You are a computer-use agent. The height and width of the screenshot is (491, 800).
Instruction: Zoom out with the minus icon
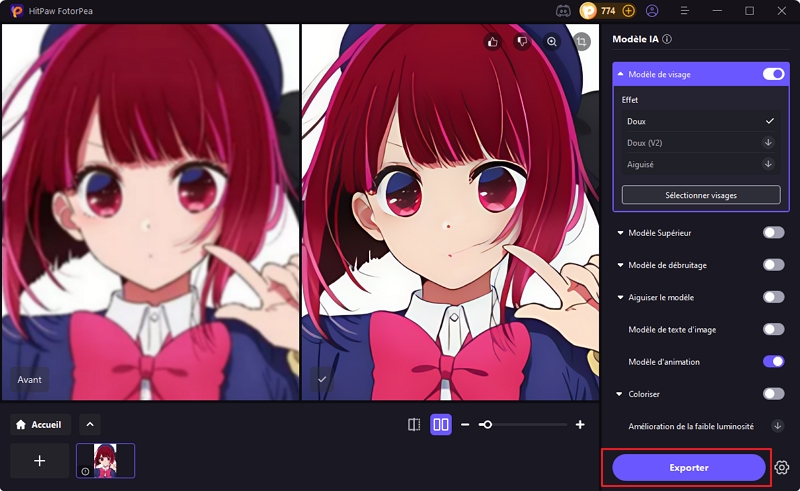pos(465,425)
